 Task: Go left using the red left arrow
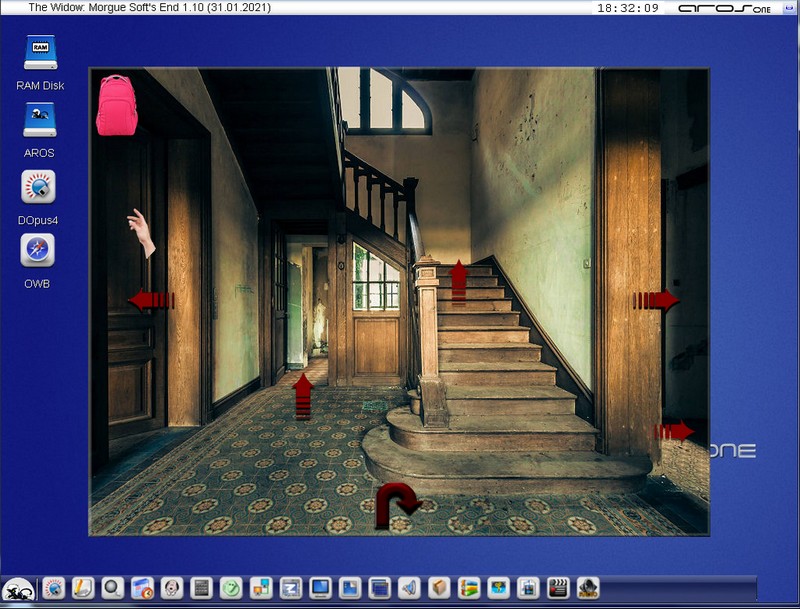click(x=151, y=299)
